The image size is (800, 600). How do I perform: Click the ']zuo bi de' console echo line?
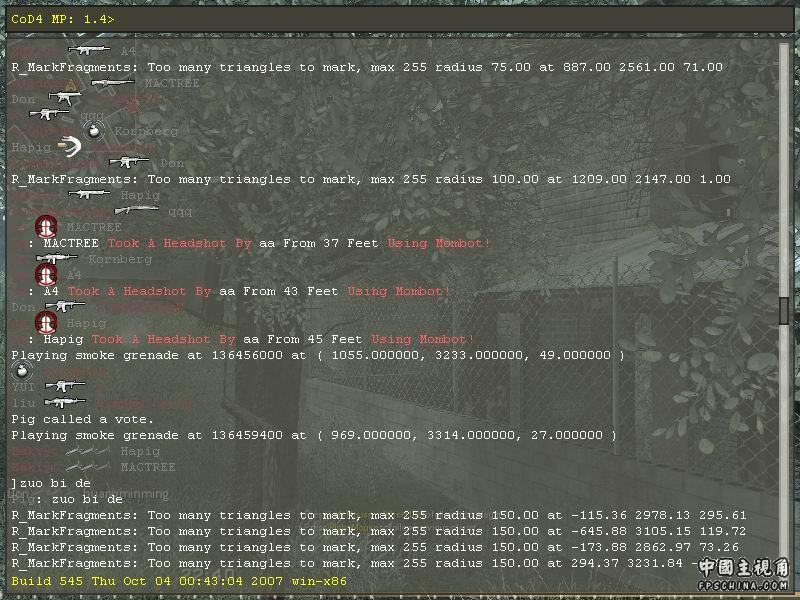click(x=51, y=483)
